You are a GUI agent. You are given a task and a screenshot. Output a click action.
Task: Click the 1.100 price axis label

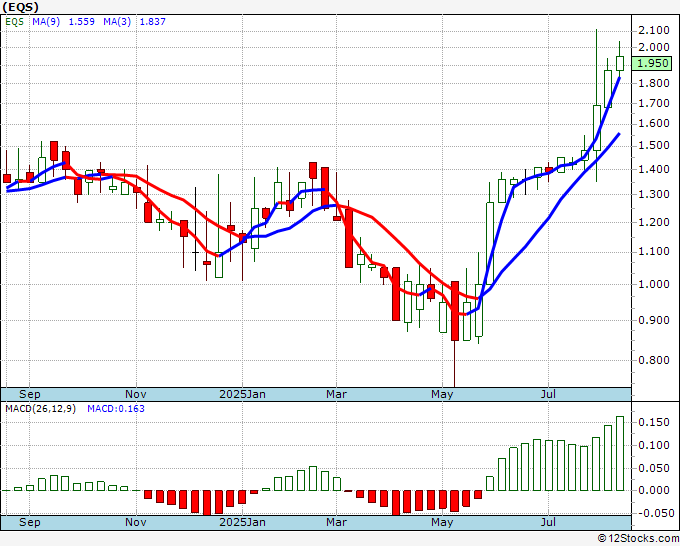click(x=654, y=252)
